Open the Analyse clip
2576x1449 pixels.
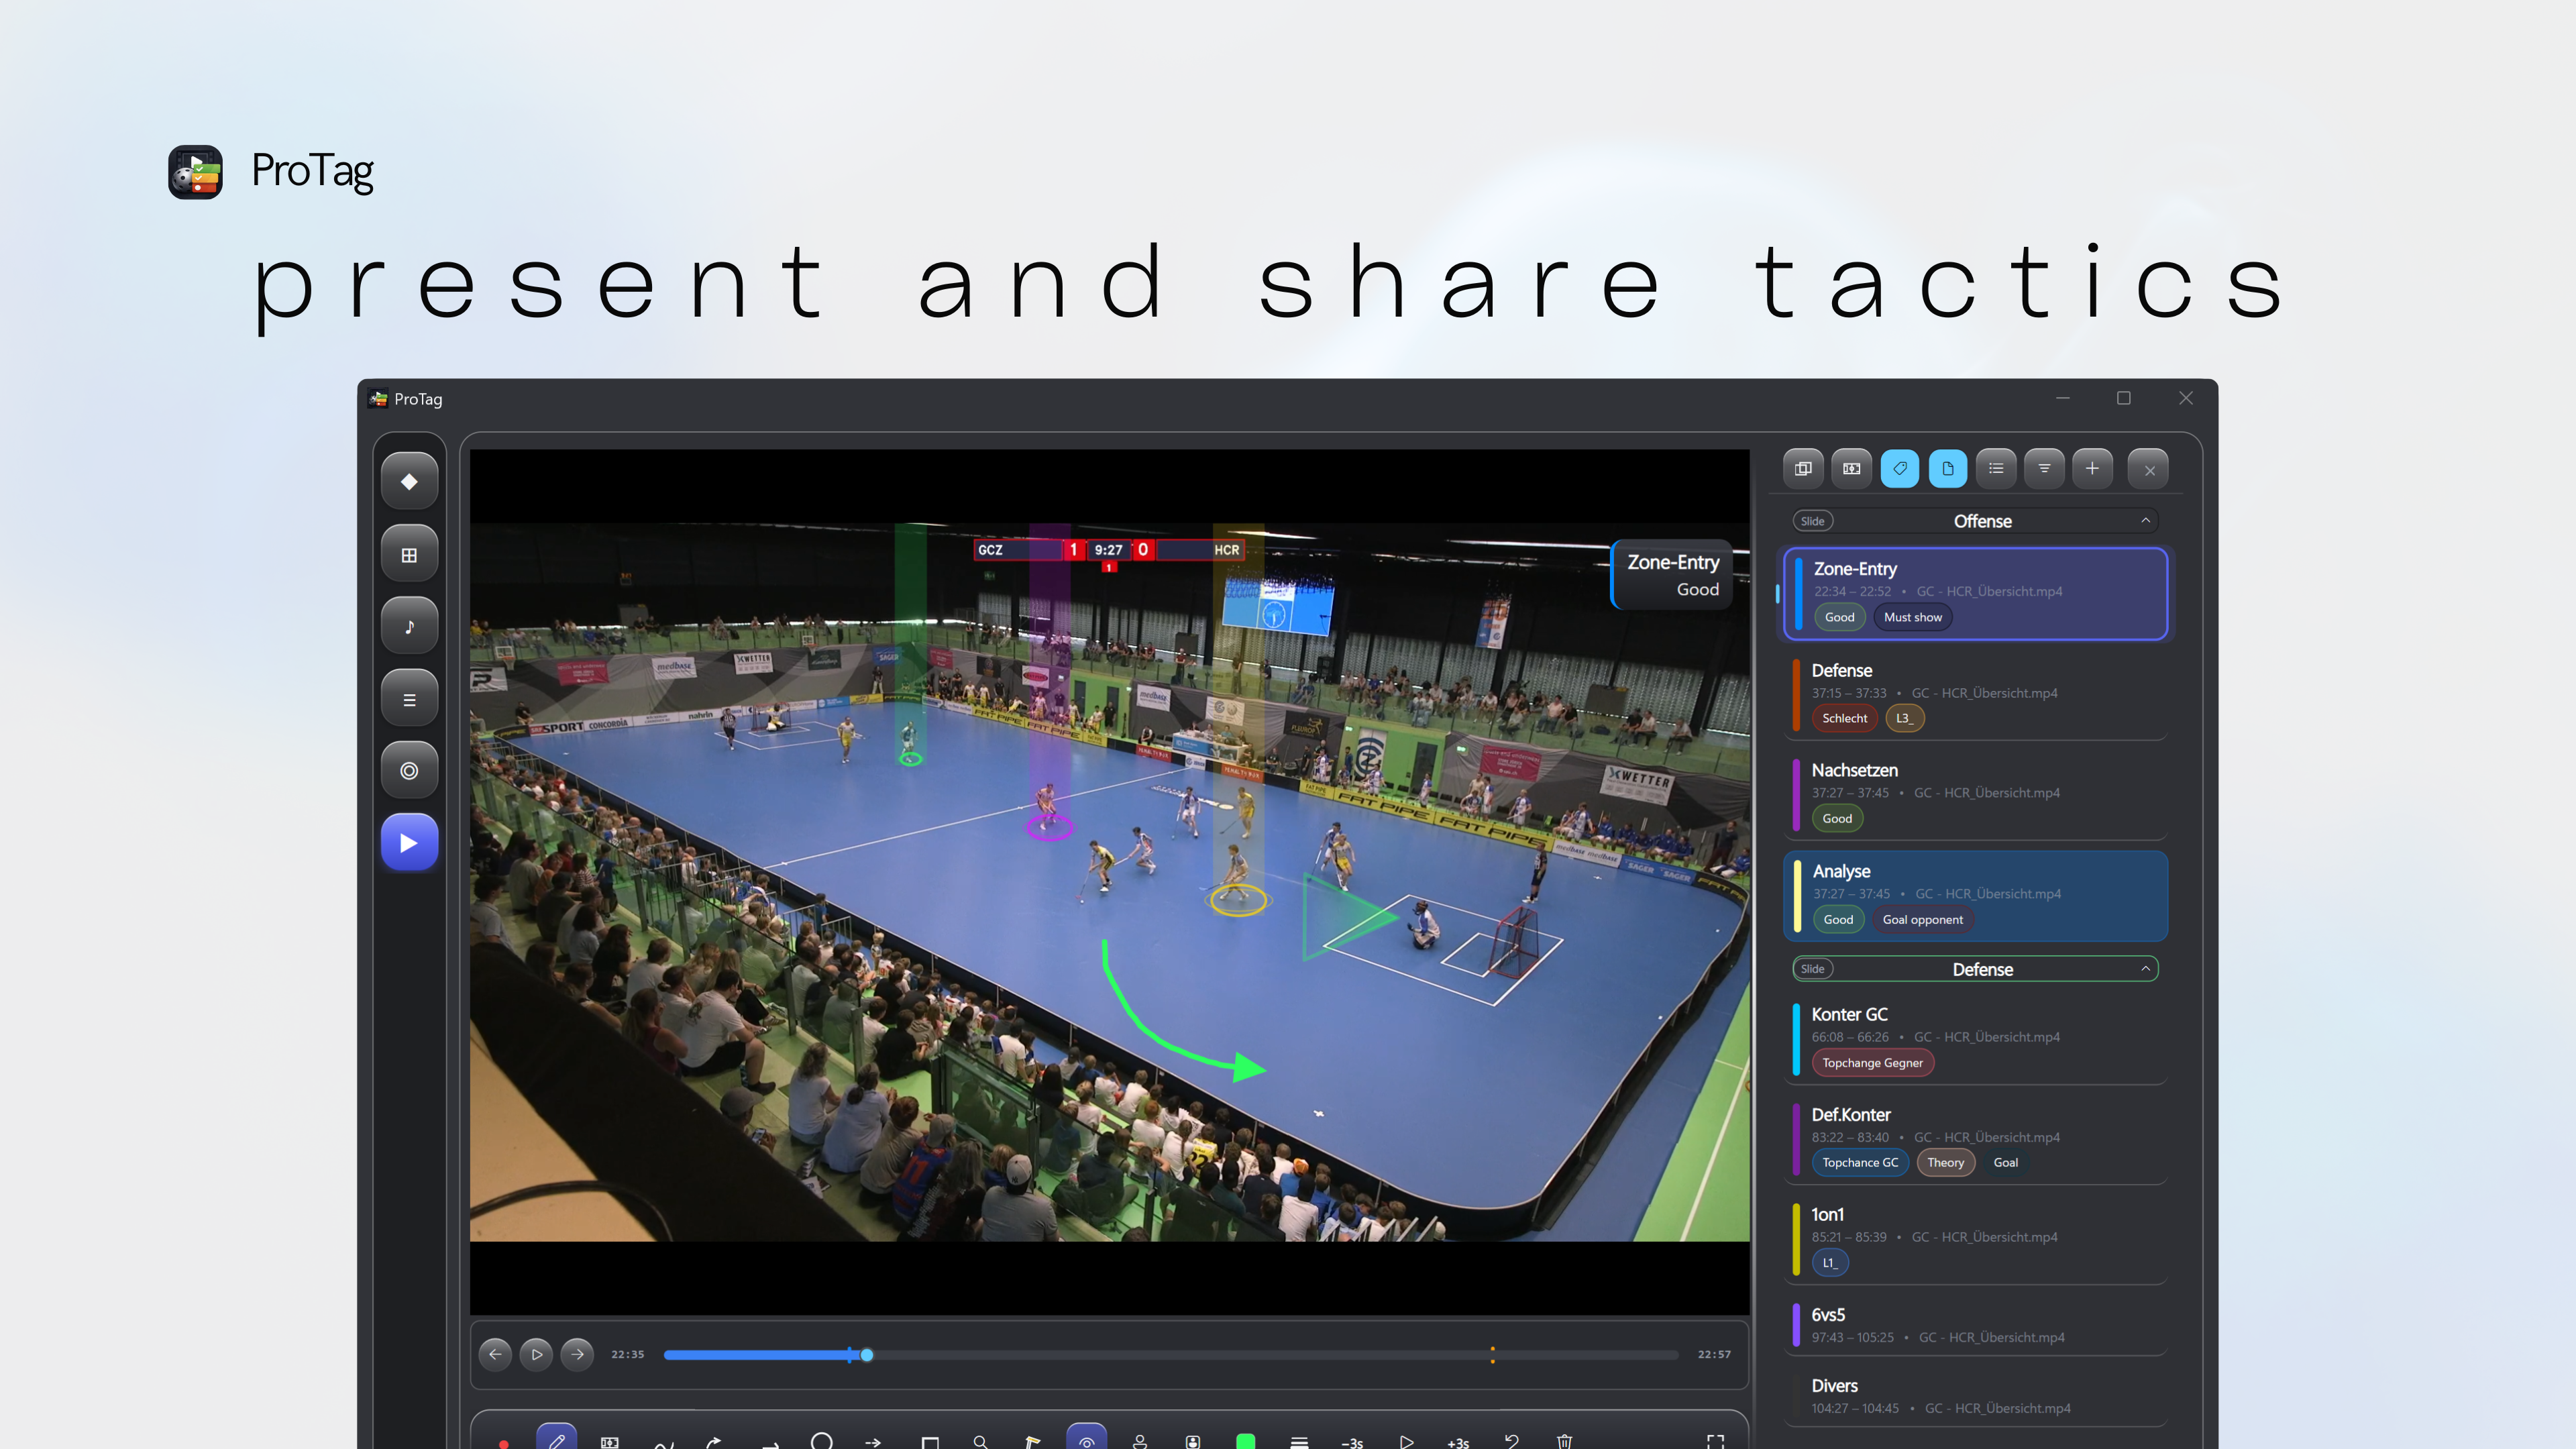(x=1976, y=896)
